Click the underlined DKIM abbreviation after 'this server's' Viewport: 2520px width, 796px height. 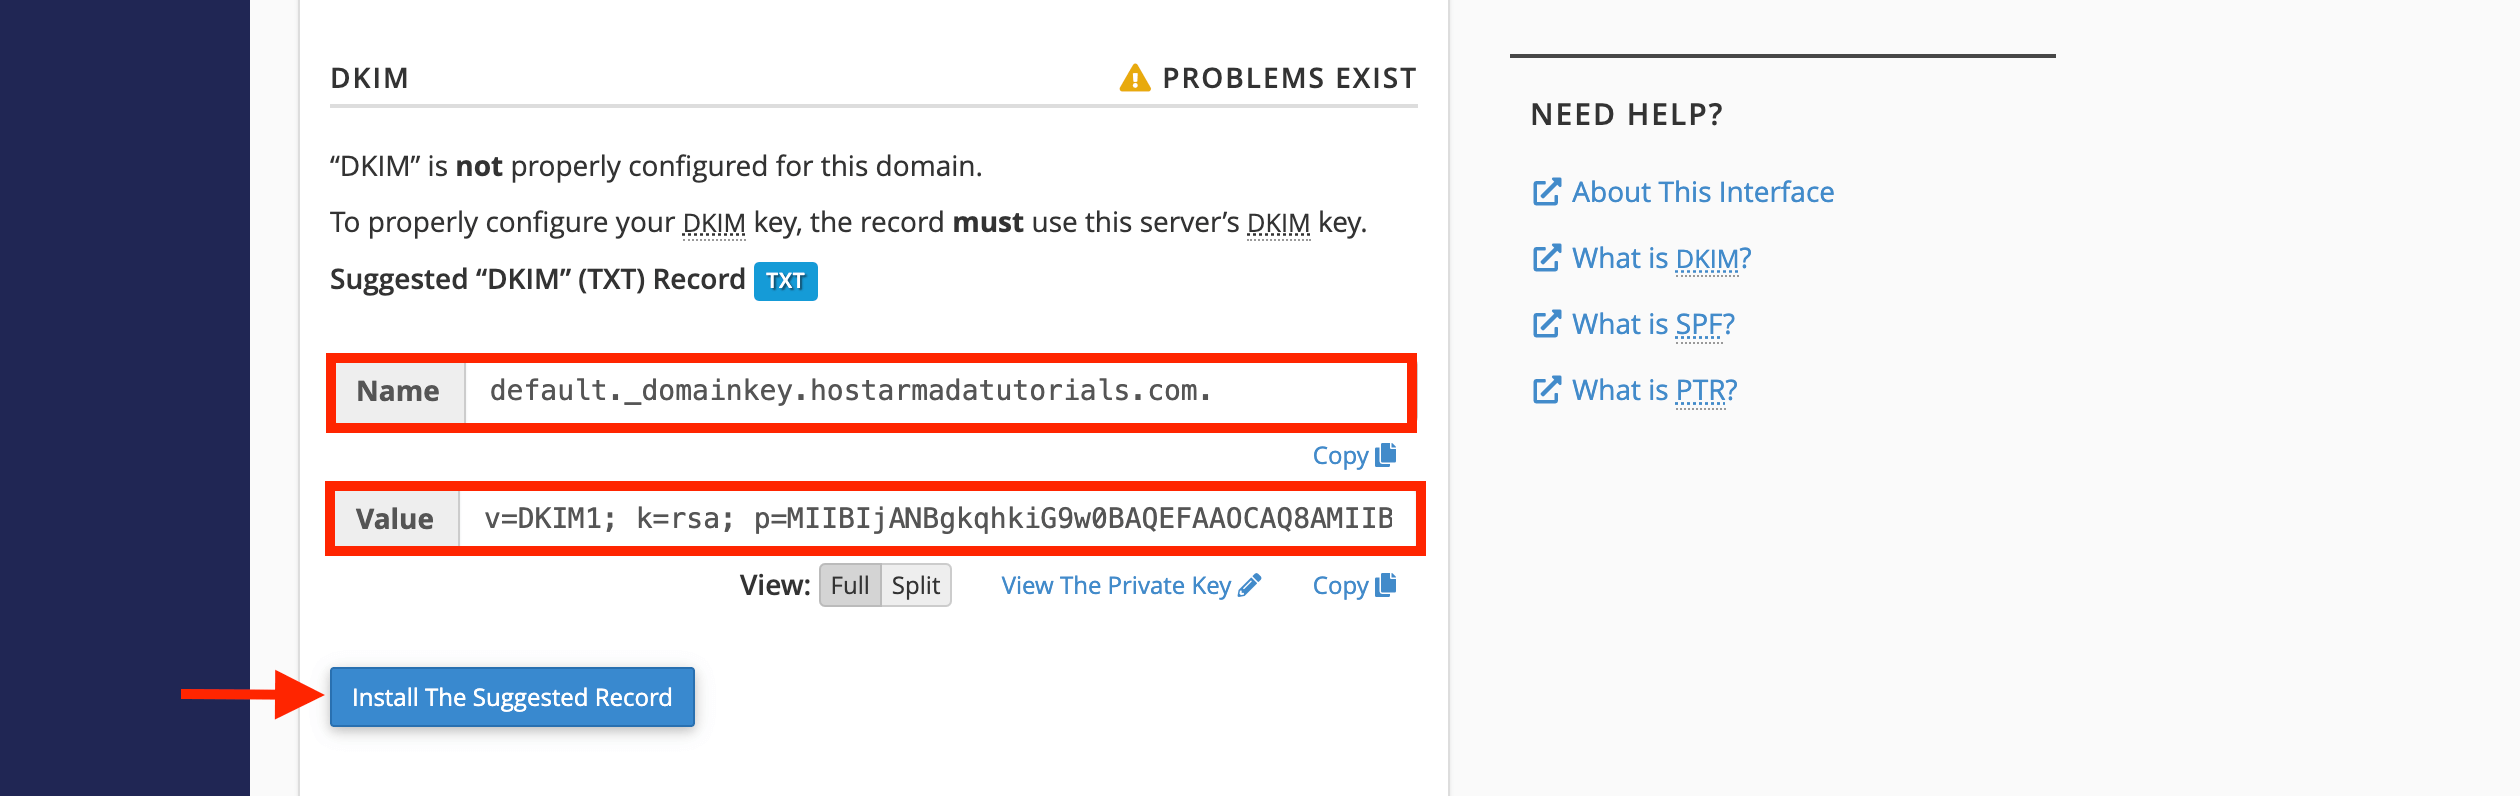[1278, 223]
